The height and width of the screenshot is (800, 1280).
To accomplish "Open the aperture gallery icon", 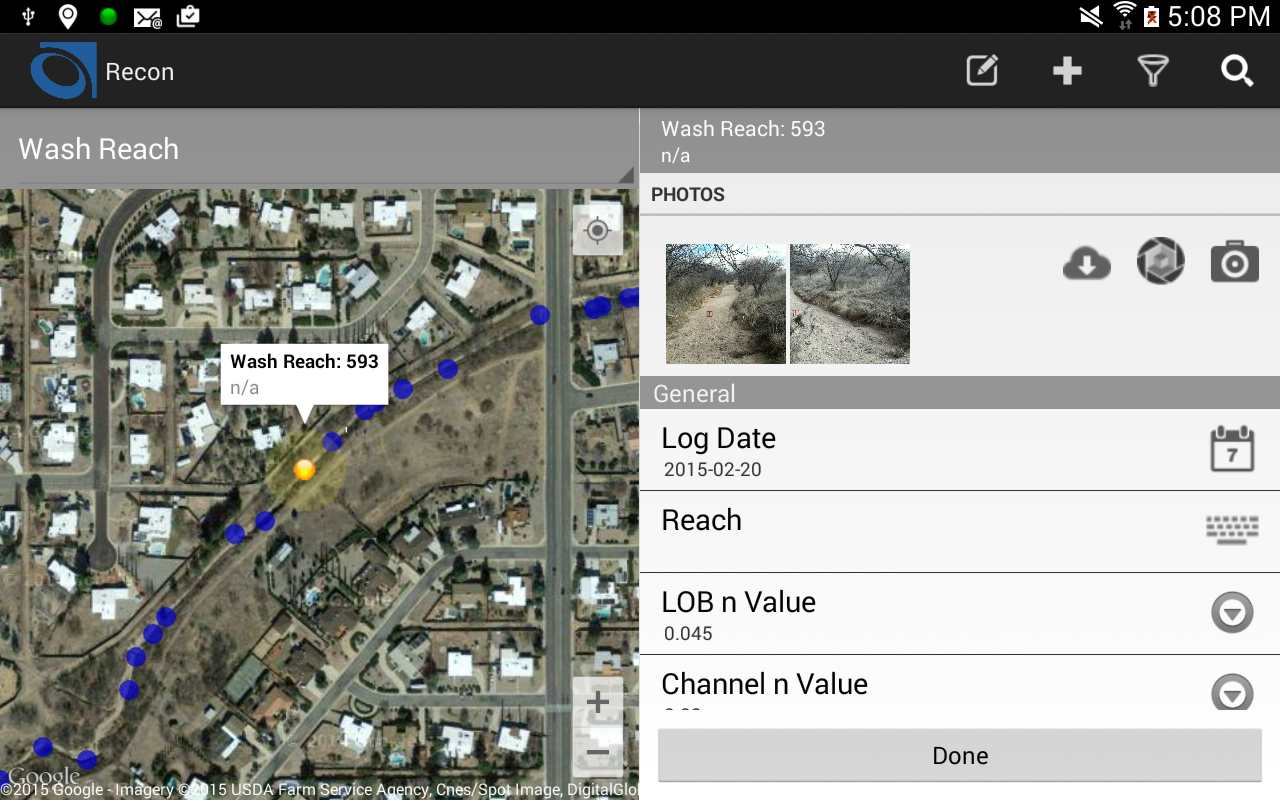I will 1161,262.
